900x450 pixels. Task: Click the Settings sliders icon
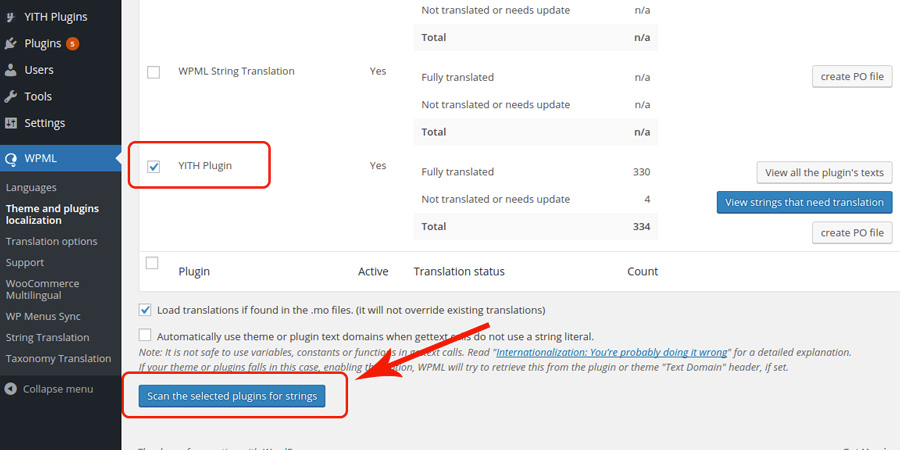coord(10,123)
